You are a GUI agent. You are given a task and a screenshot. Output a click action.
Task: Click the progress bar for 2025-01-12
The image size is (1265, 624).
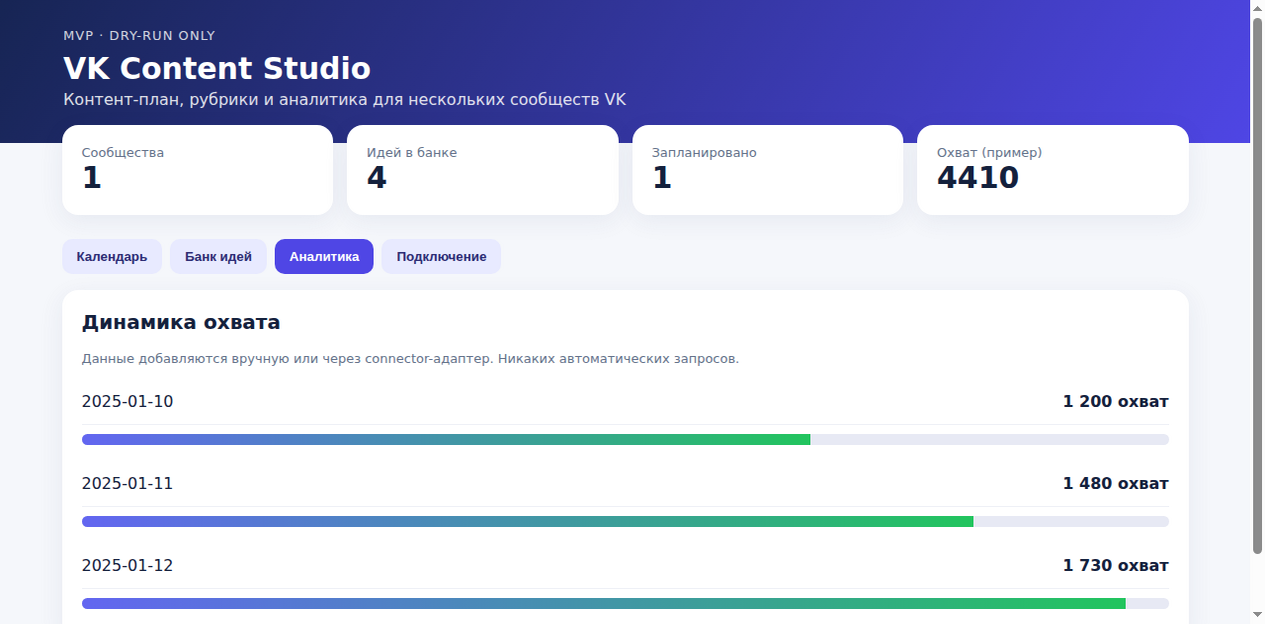click(x=625, y=603)
